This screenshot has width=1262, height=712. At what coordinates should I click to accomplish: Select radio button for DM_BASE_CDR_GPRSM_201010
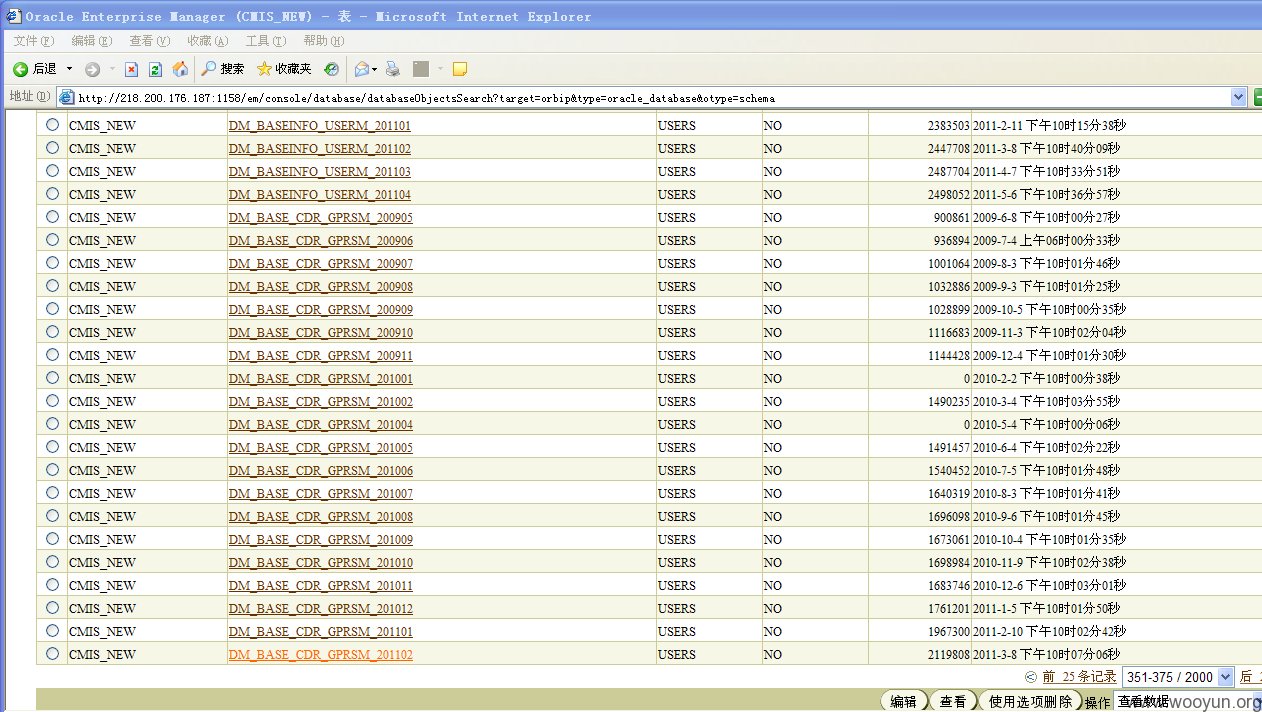coord(52,562)
